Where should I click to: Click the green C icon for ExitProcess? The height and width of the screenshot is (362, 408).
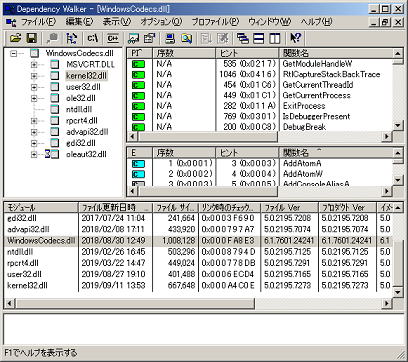[x=138, y=106]
